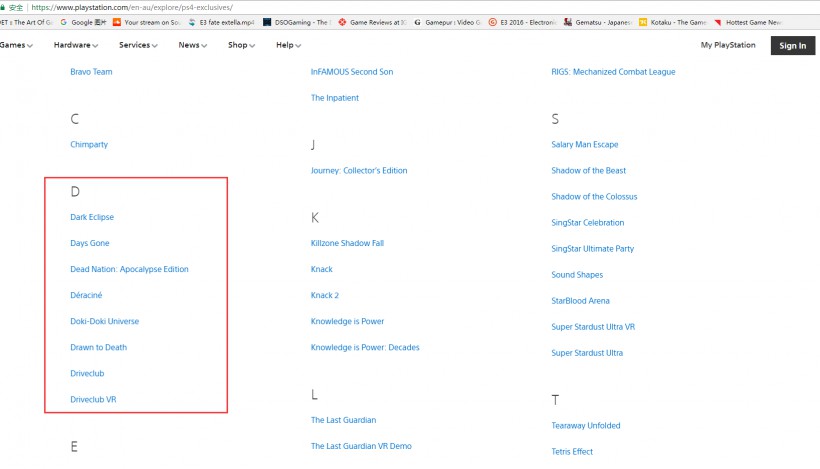
Task: Click the Sign In button
Action: (792, 45)
